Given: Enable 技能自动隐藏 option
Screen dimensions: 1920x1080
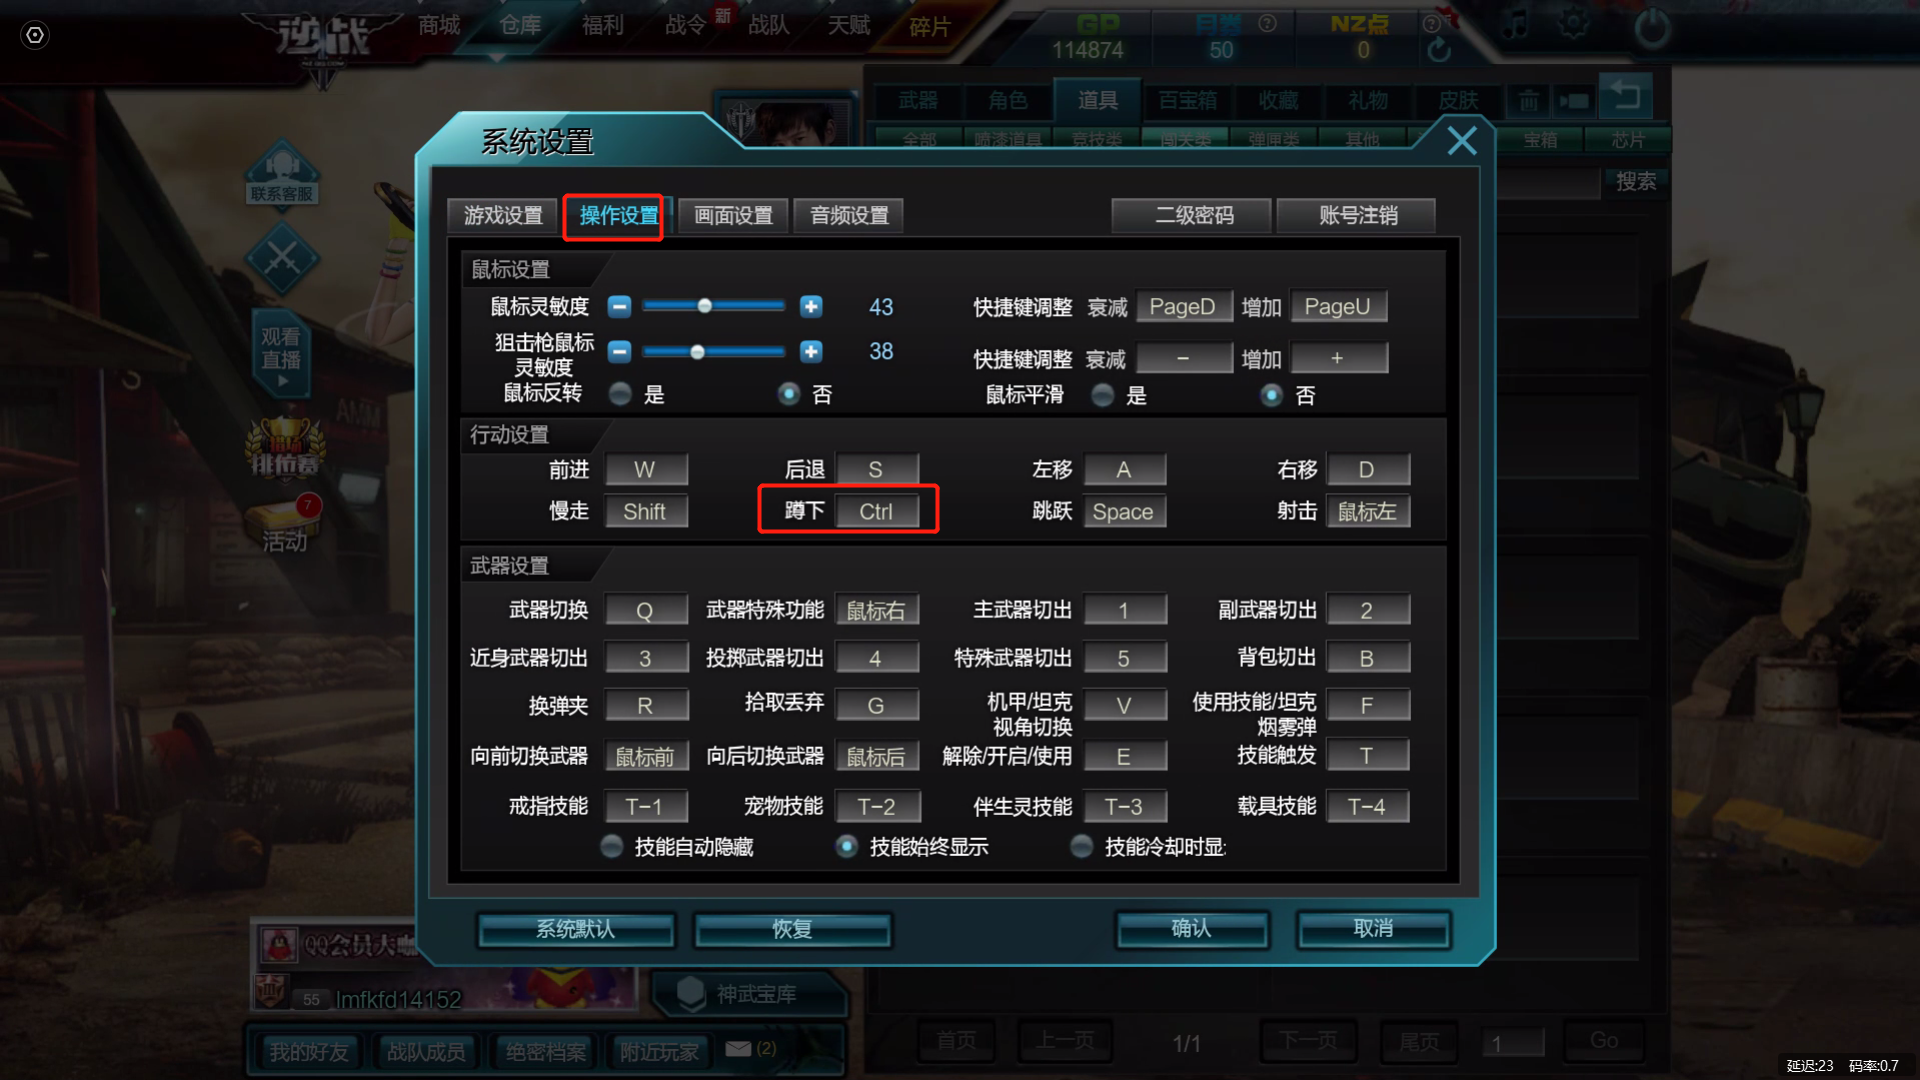Looking at the screenshot, I should click(x=612, y=847).
